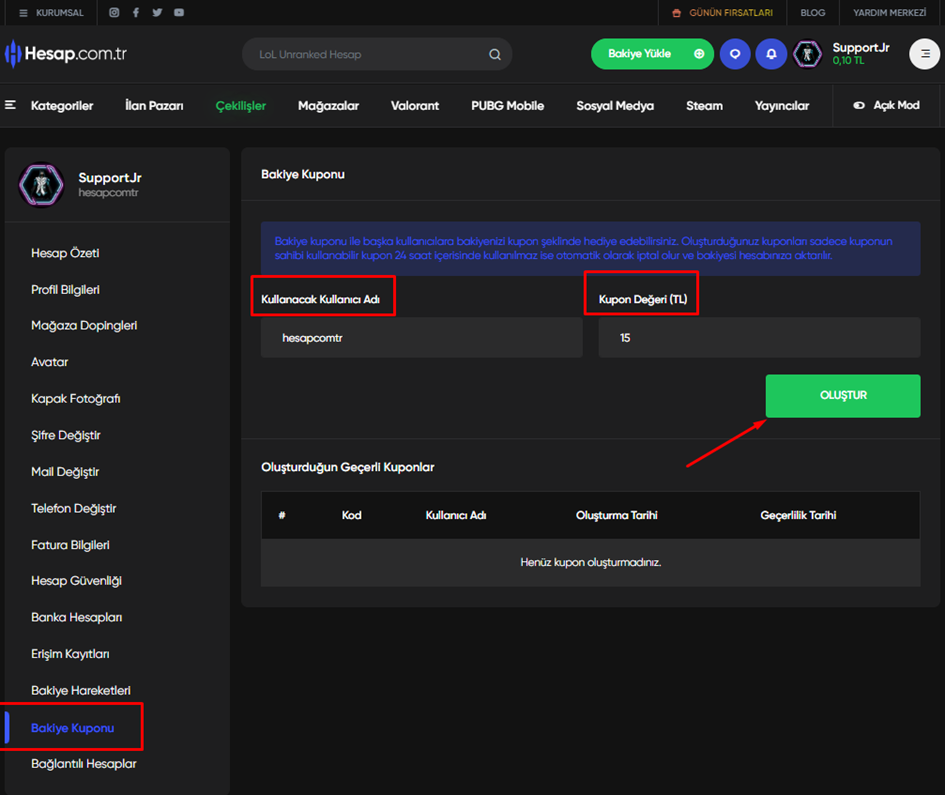The image size is (945, 795).
Task: Click the sidebar SupportJr avatar
Action: click(x=41, y=184)
